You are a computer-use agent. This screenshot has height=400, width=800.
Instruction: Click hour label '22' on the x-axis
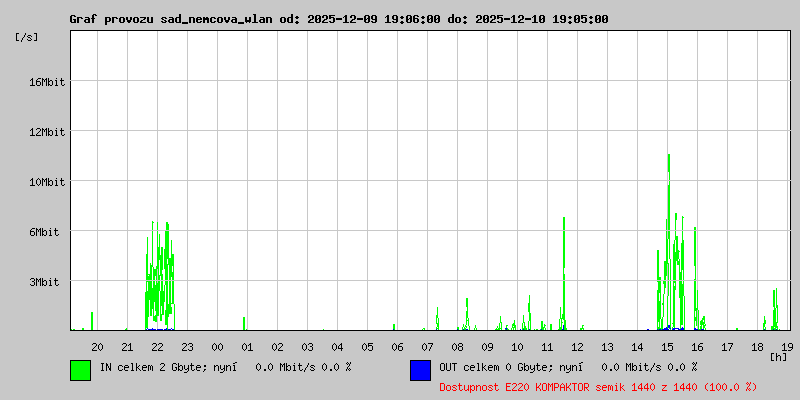[158, 347]
